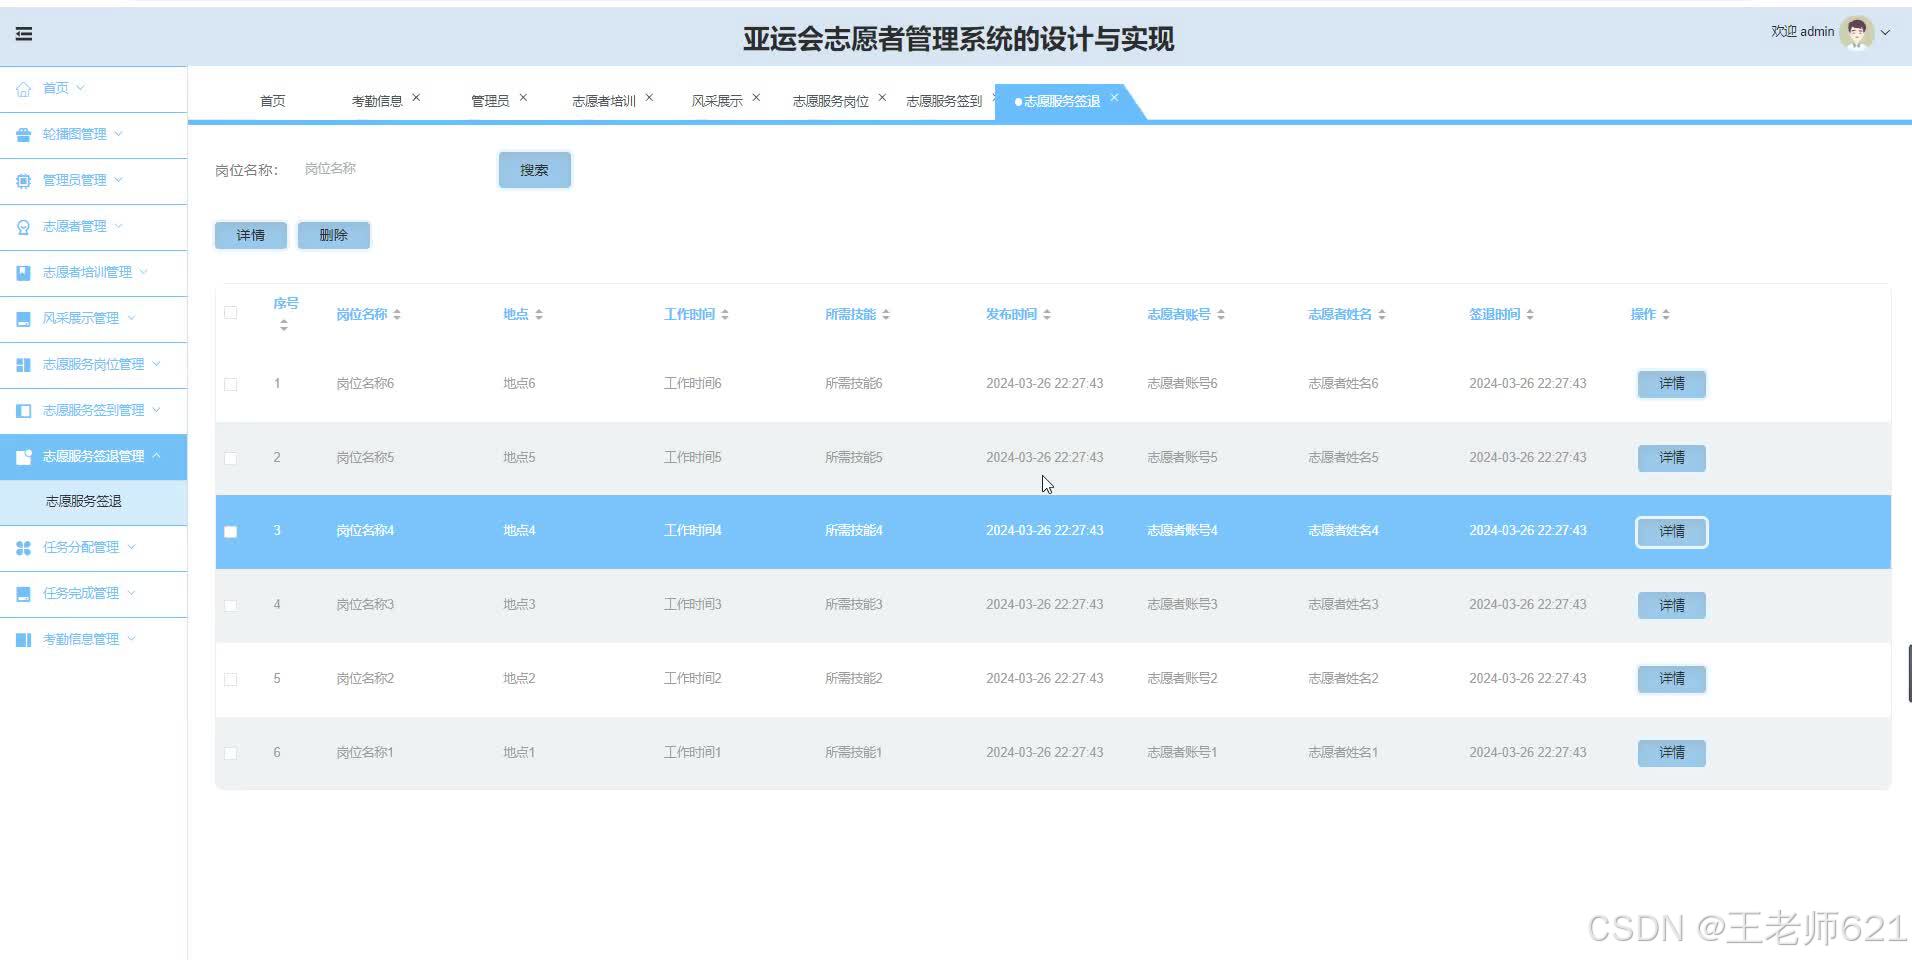Toggle the hamburger sidebar collapse icon
This screenshot has height=960, width=1912.
[24, 34]
